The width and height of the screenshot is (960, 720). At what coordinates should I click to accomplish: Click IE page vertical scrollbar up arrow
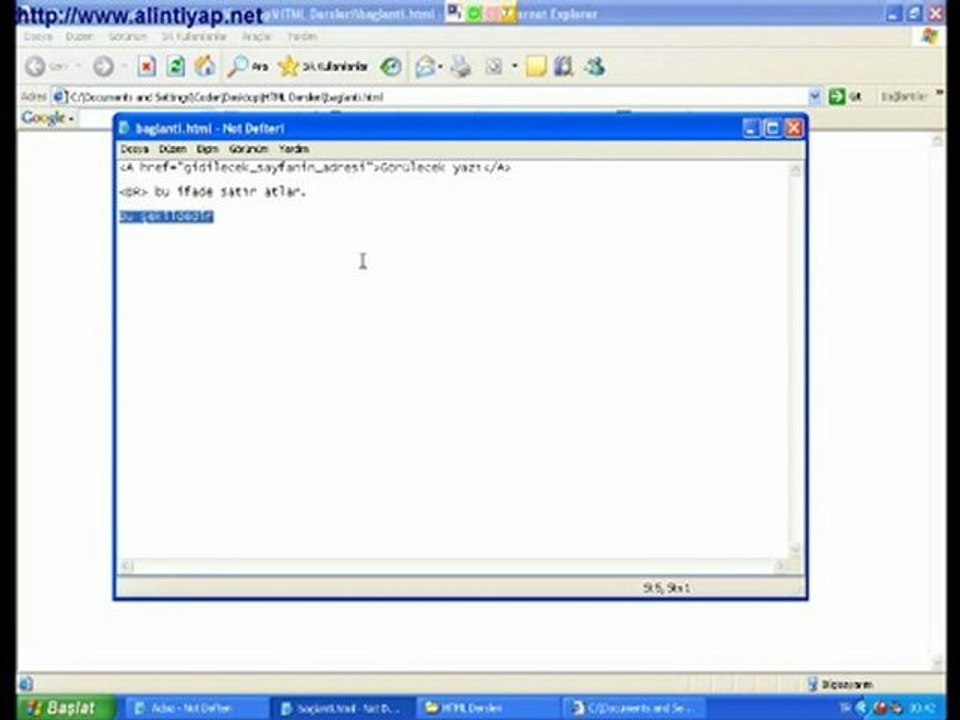(x=936, y=141)
